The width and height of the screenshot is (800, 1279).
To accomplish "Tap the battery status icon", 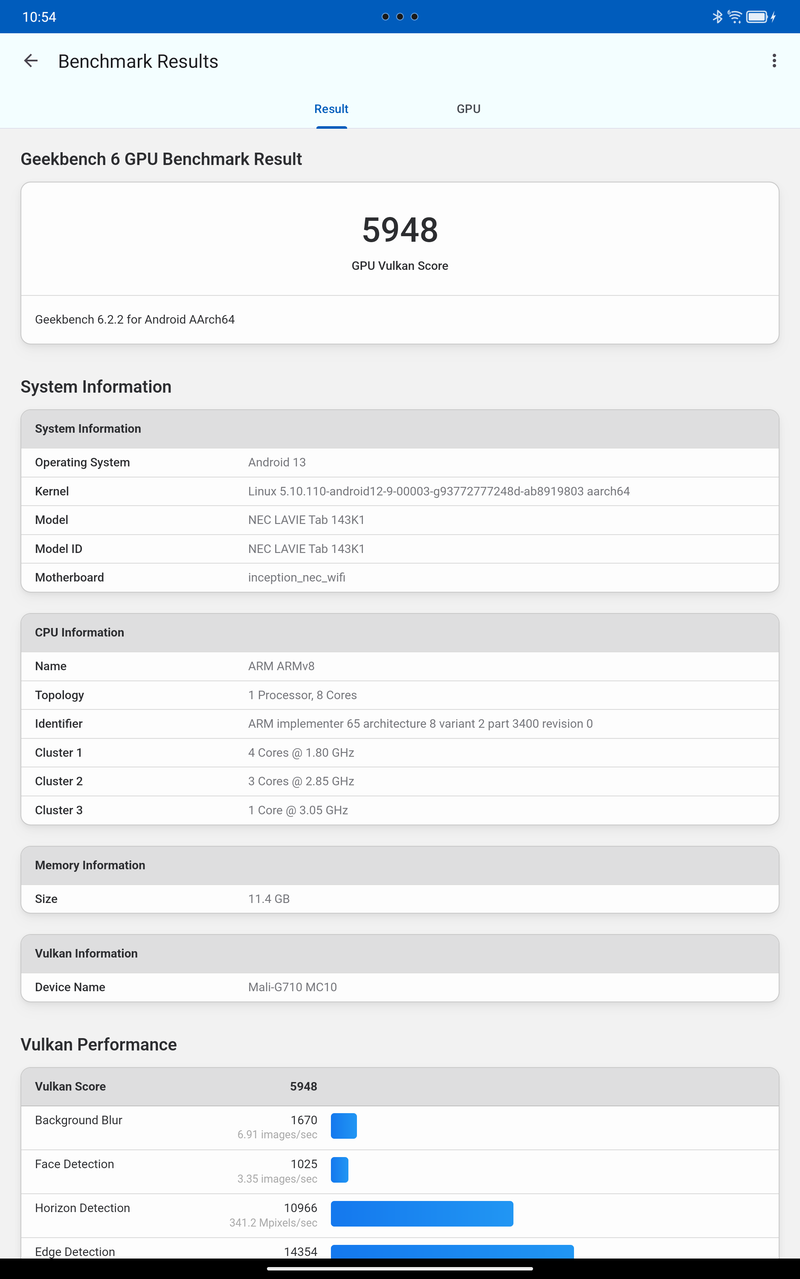I will [758, 17].
